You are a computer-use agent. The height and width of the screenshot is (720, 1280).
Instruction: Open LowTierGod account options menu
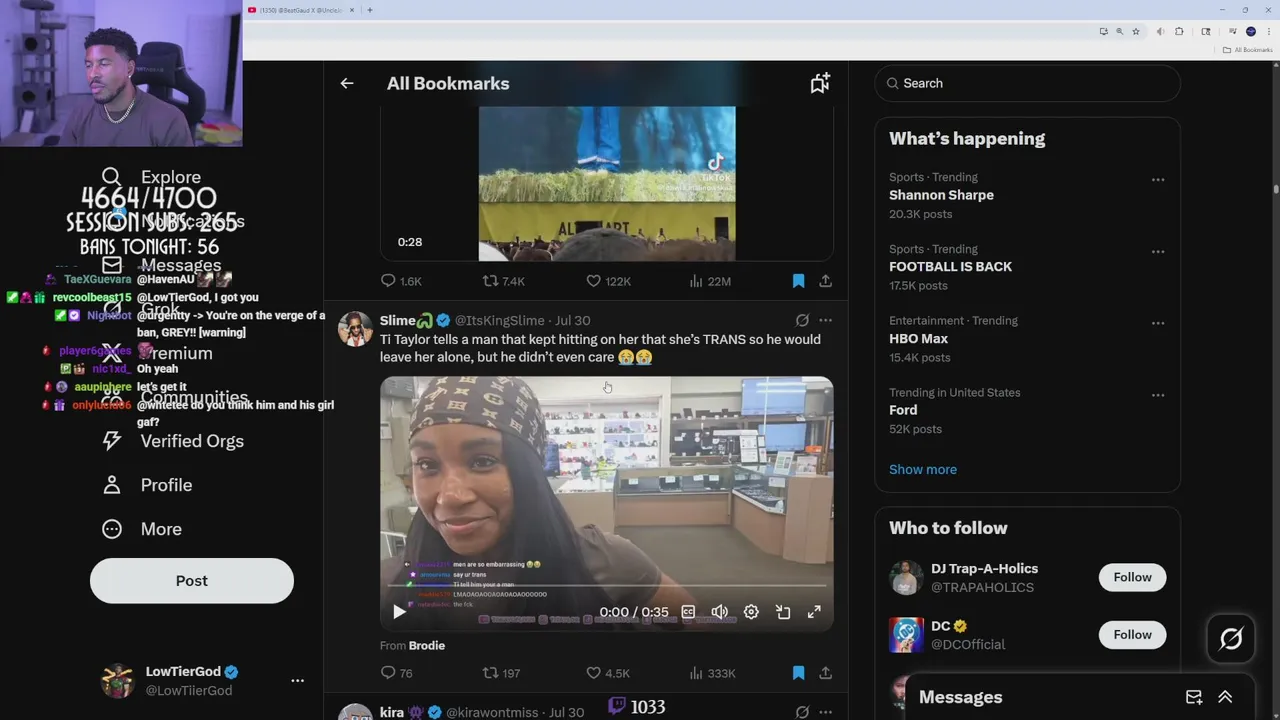click(297, 681)
